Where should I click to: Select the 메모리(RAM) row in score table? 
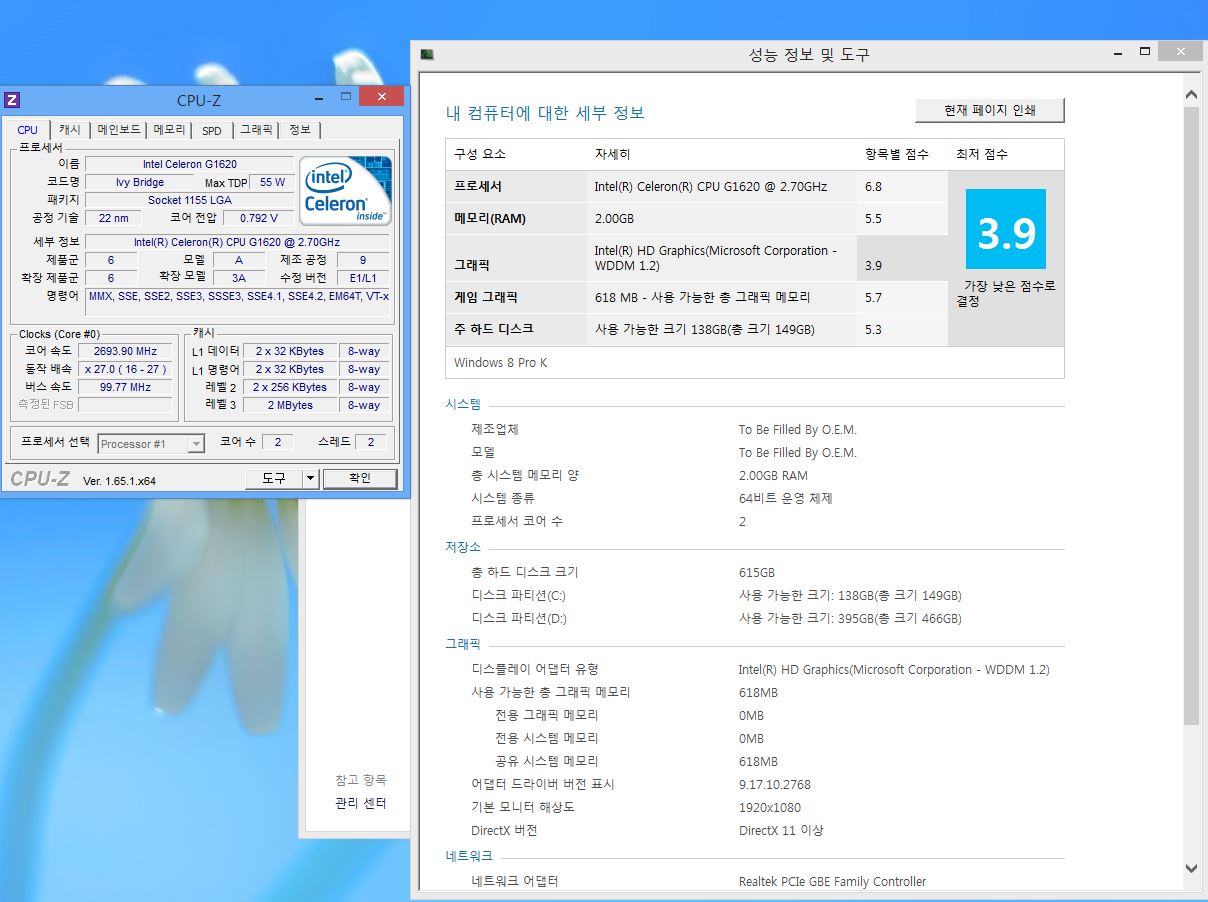(x=696, y=218)
